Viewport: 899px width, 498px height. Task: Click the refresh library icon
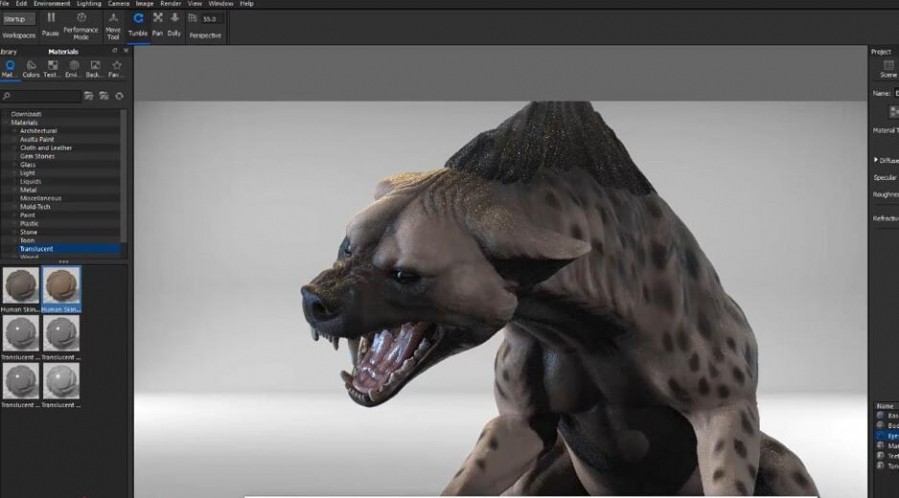pos(119,96)
